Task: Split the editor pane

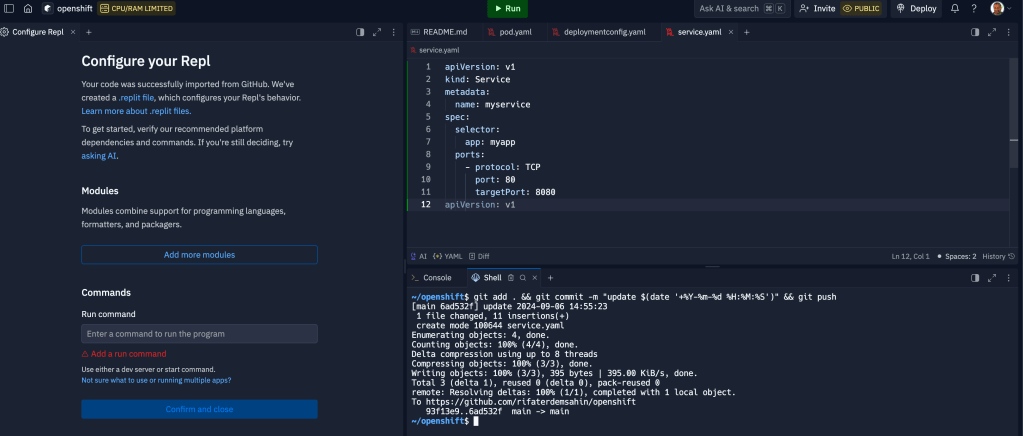Action: pos(975,32)
